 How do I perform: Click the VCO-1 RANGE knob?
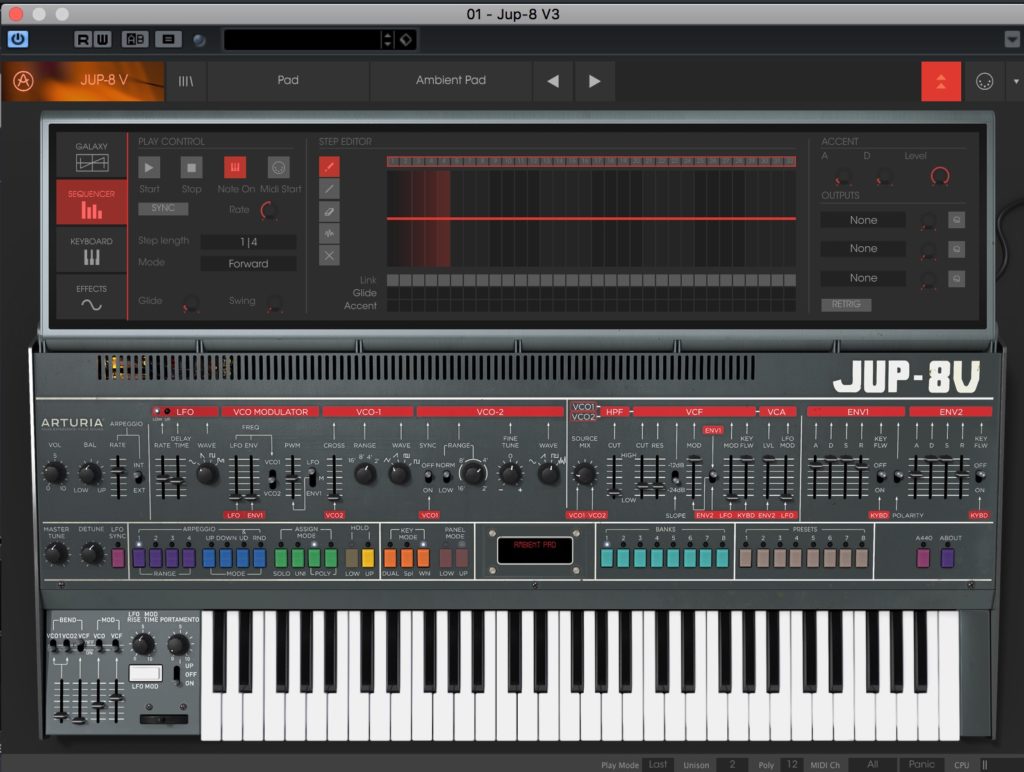365,474
